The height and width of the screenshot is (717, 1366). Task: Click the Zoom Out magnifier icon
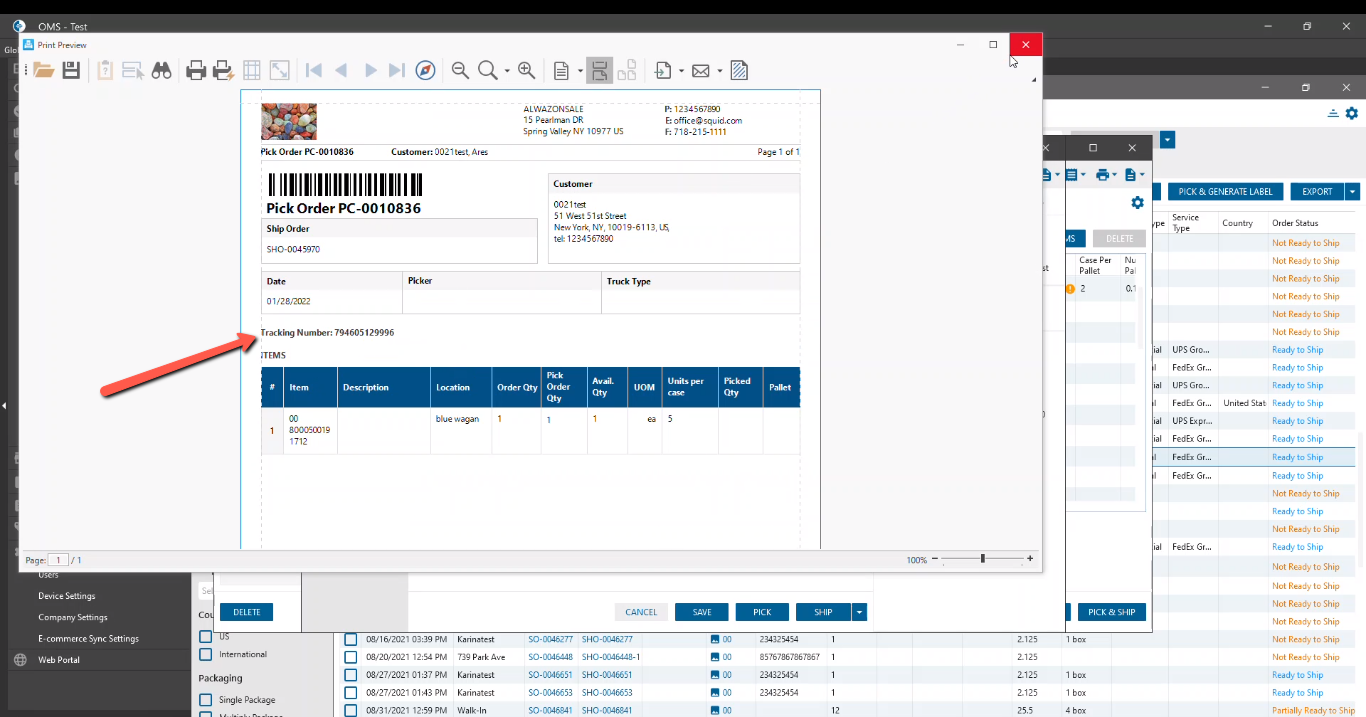click(x=460, y=70)
